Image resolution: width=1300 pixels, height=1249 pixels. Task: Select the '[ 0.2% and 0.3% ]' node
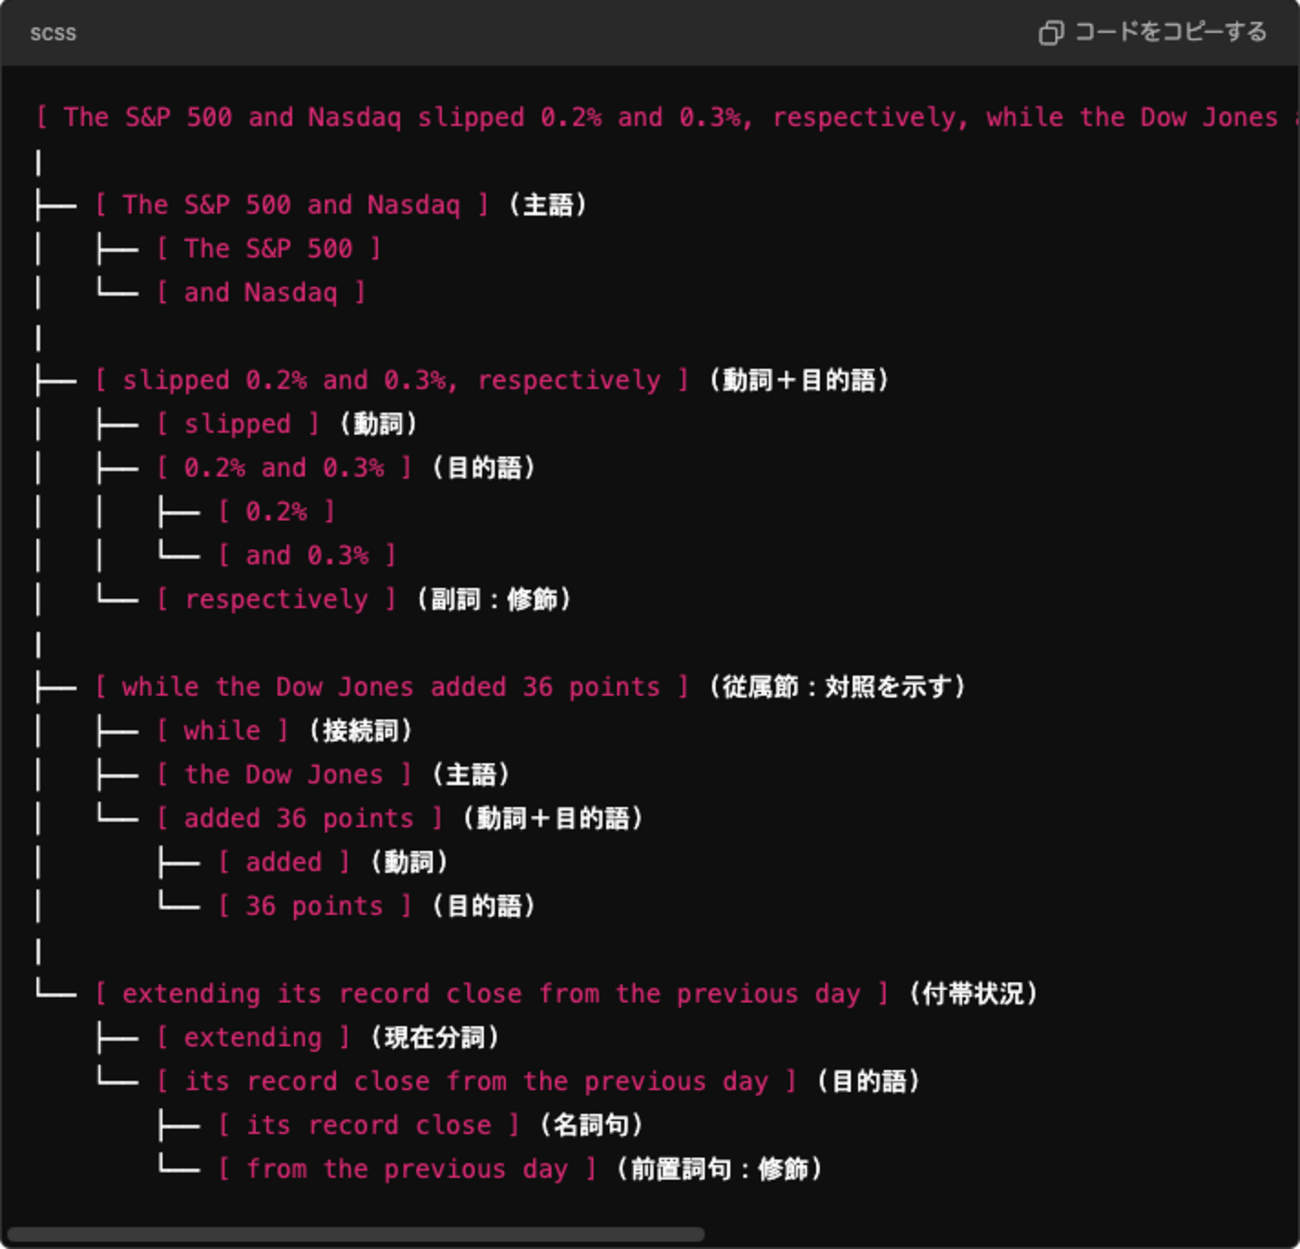[x=284, y=467]
